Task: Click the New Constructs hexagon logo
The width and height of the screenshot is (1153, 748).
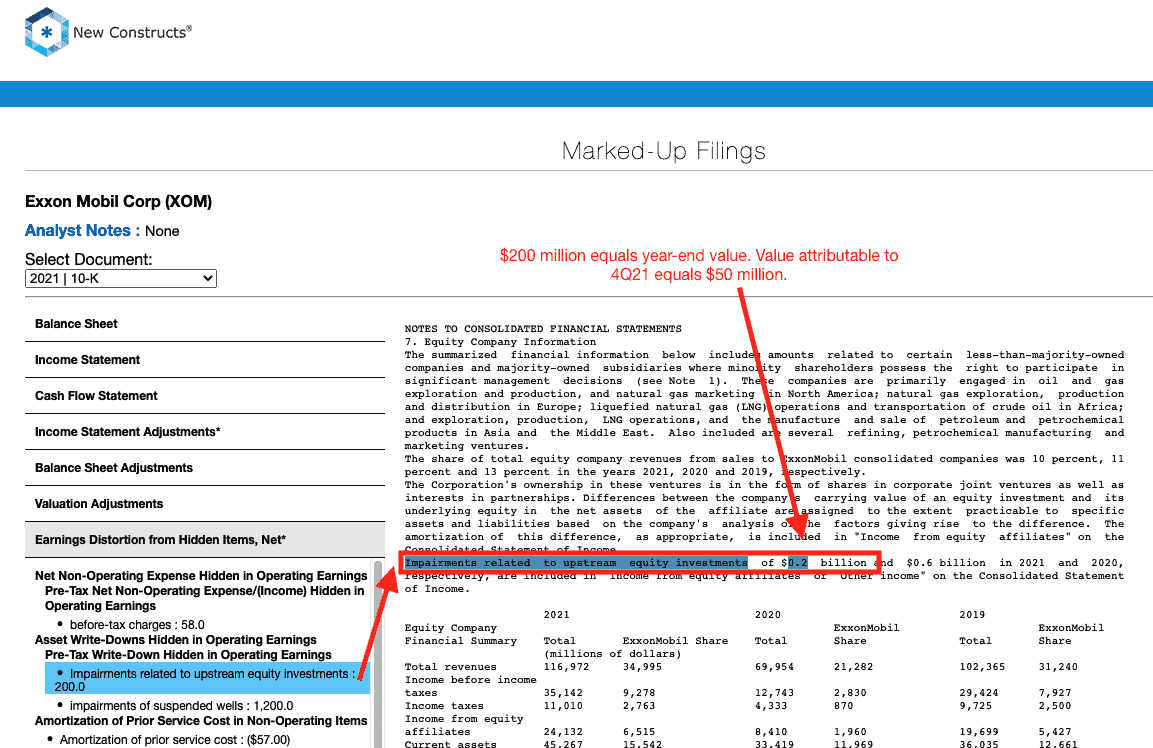Action: (46, 32)
